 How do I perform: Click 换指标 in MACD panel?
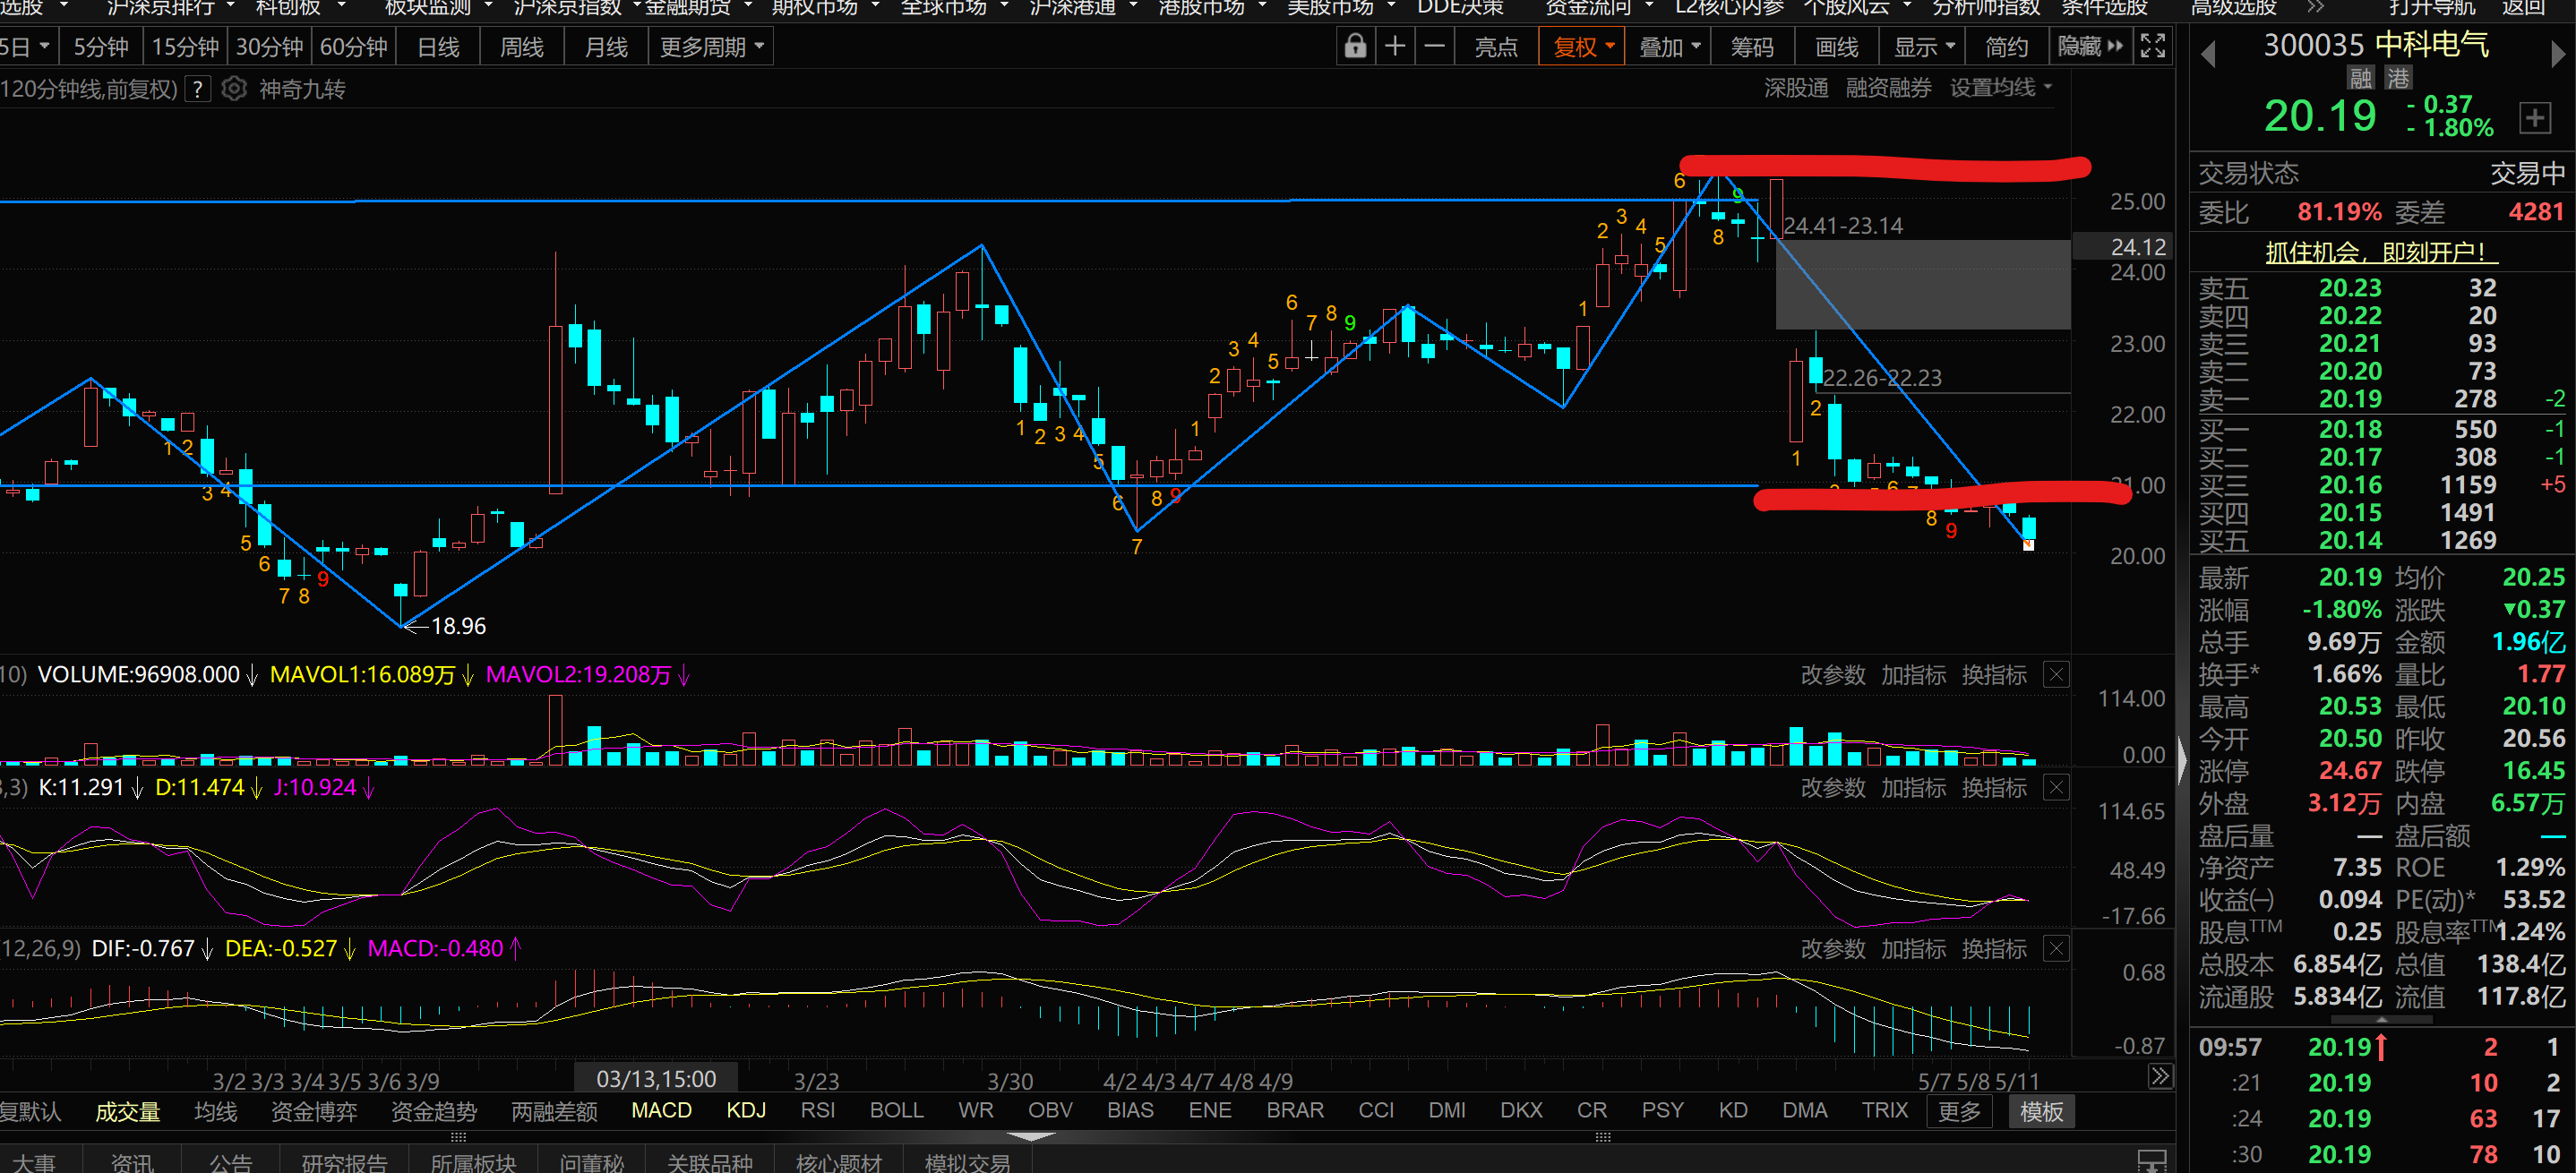[1994, 949]
